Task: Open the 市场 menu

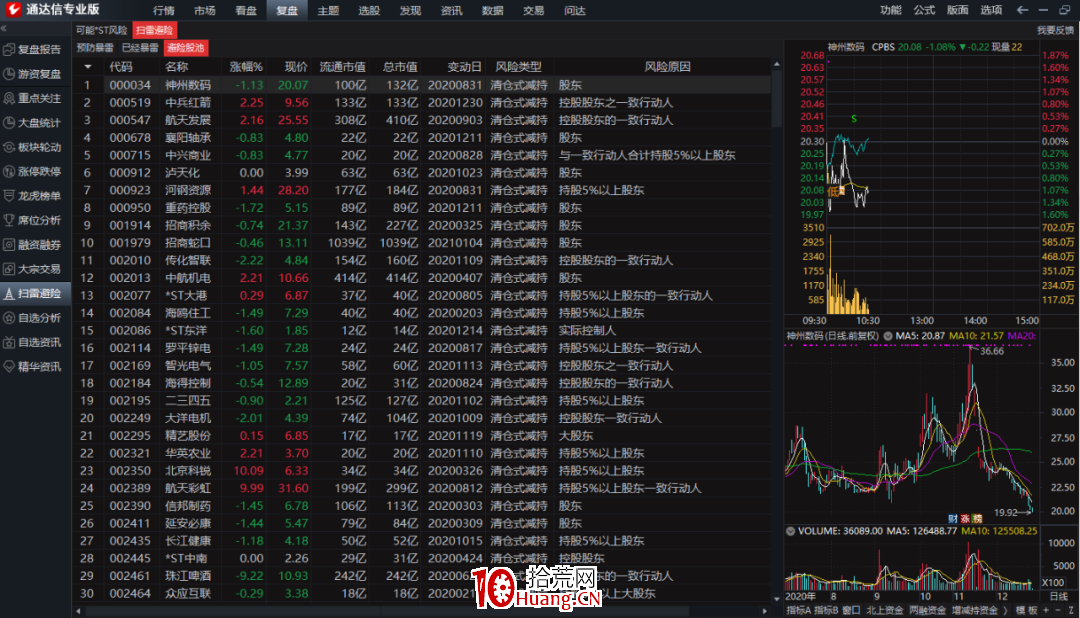Action: [205, 10]
